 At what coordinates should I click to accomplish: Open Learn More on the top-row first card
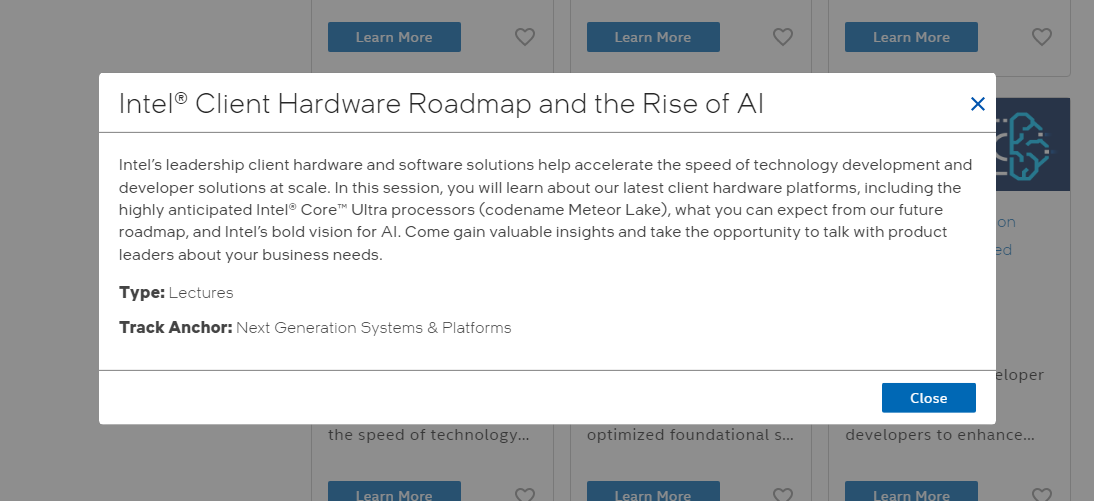click(394, 37)
